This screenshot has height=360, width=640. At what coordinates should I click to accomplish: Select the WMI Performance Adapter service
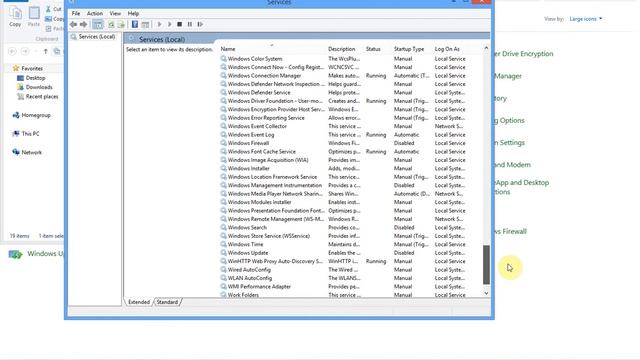coord(259,287)
